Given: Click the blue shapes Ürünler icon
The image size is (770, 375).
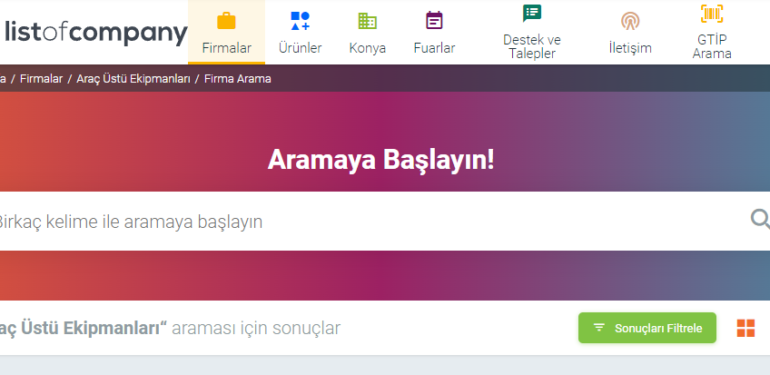Looking at the screenshot, I should [x=300, y=21].
